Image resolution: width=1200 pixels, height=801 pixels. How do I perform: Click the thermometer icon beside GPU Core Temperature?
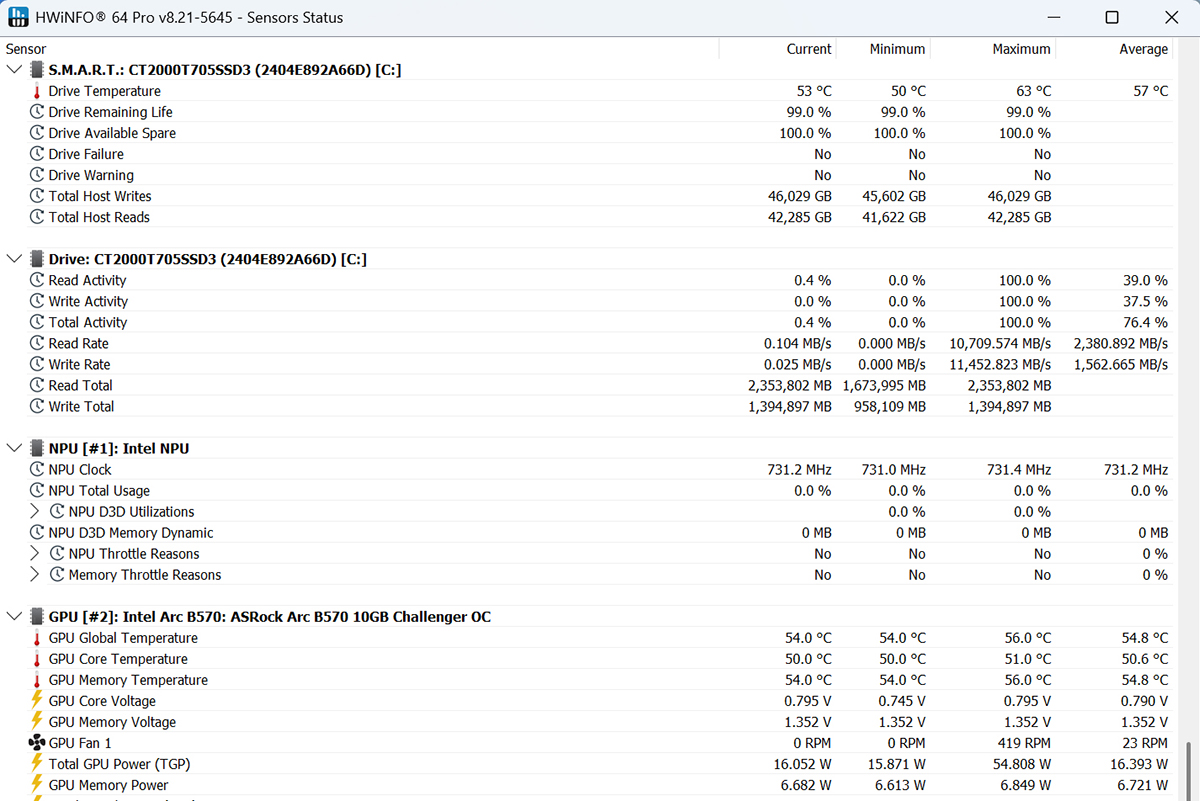(x=37, y=659)
